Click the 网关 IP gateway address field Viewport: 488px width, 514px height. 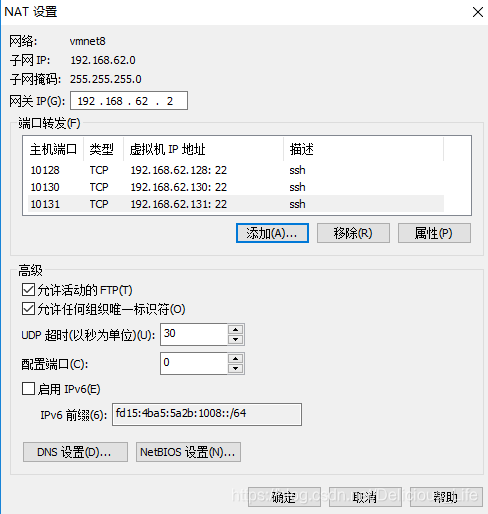[129, 100]
